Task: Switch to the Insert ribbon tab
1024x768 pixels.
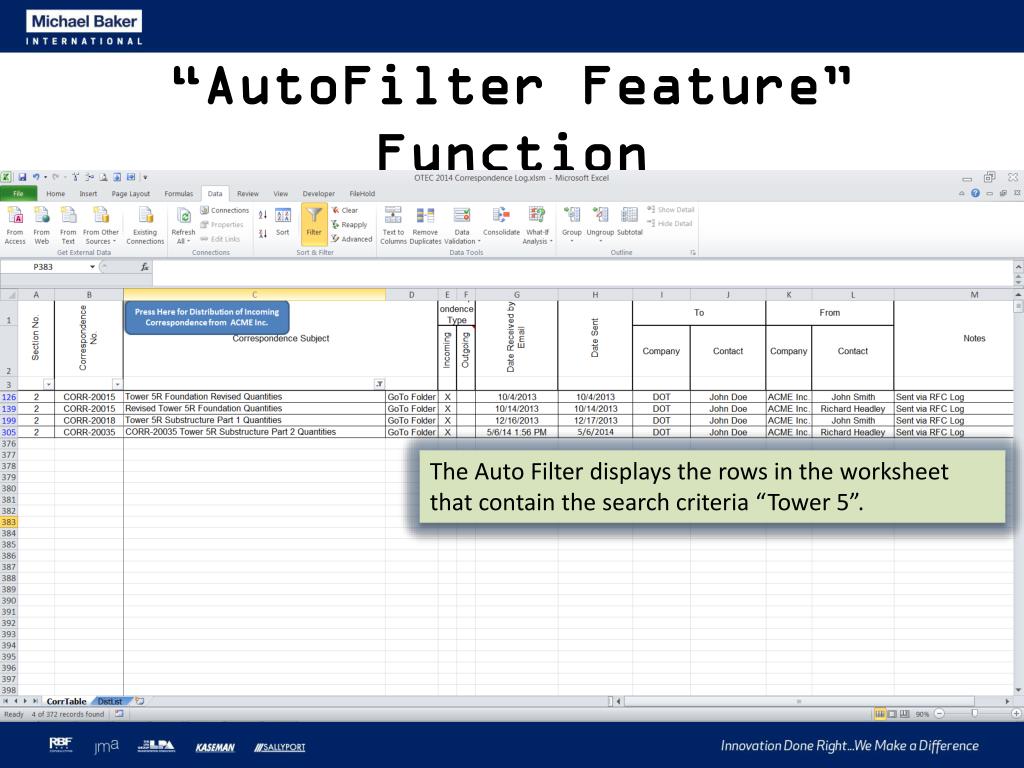Action: coord(88,194)
